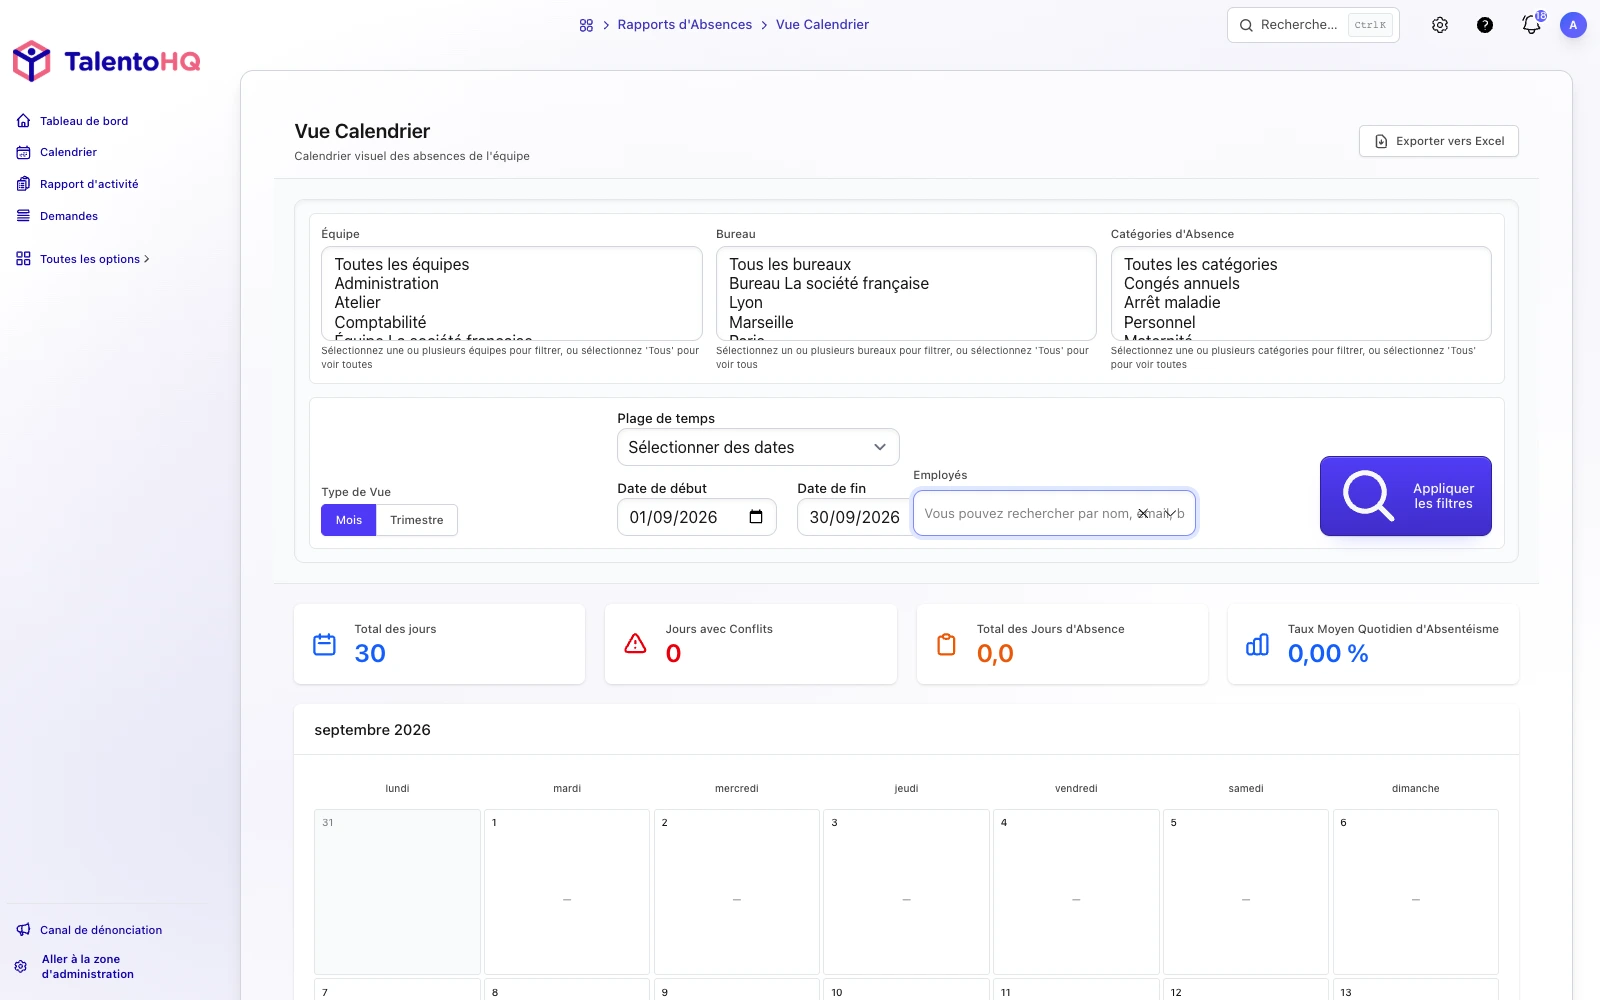
Task: Open the help question mark icon
Action: [1485, 25]
